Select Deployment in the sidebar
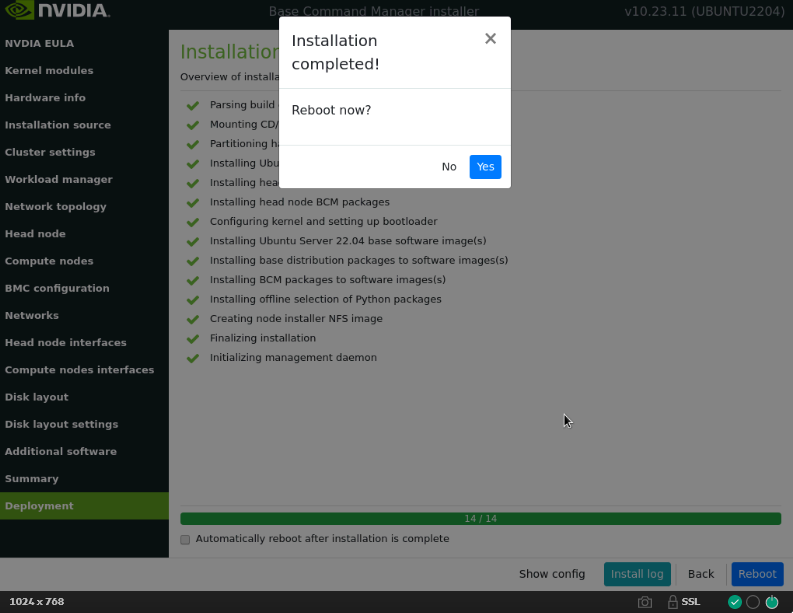This screenshot has height=613, width=793. click(x=39, y=506)
